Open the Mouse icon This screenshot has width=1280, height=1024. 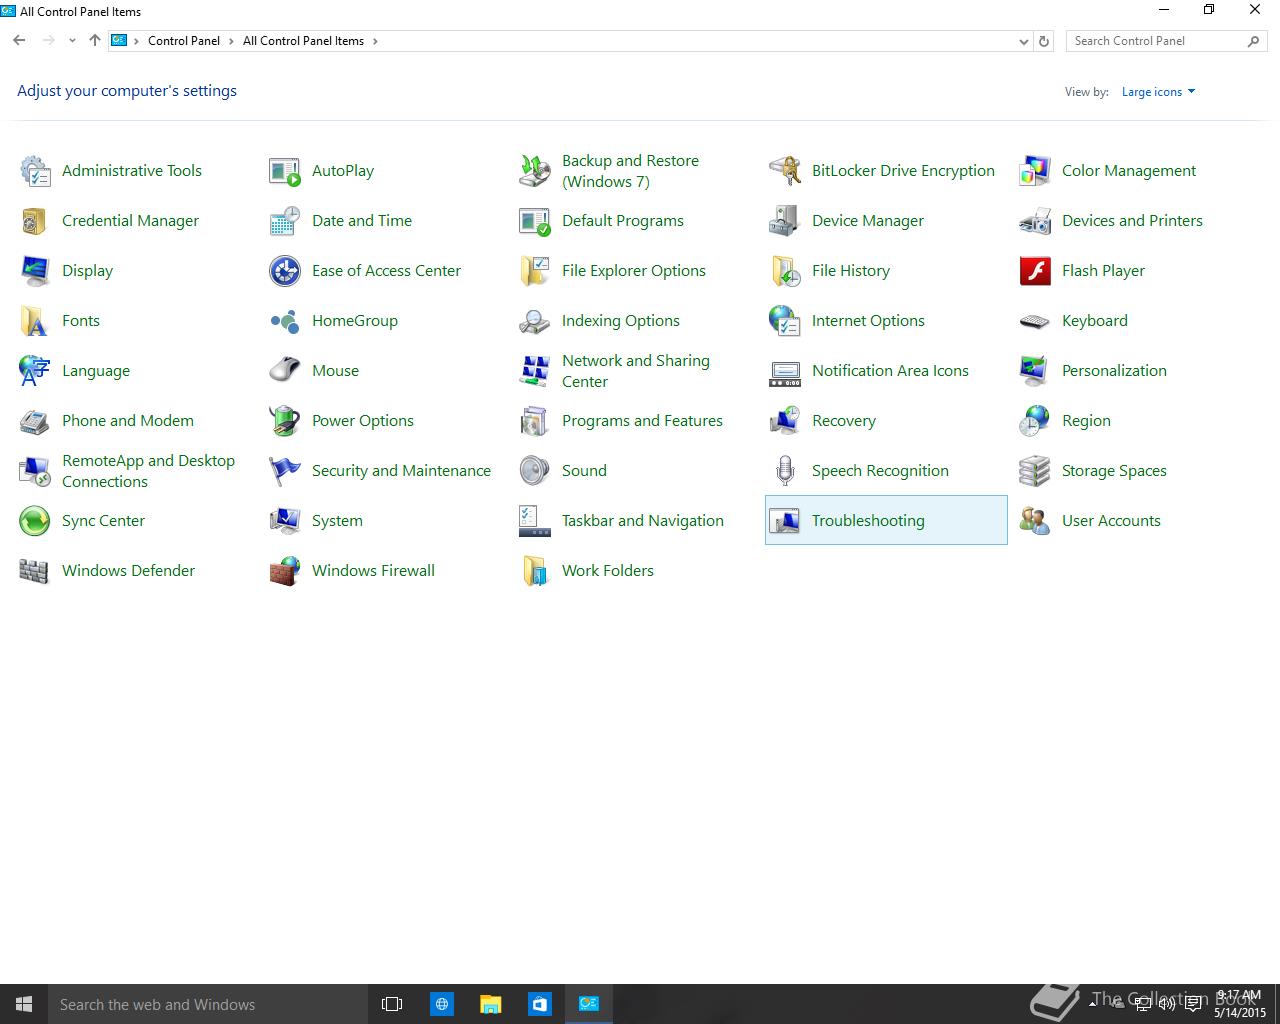(x=285, y=371)
